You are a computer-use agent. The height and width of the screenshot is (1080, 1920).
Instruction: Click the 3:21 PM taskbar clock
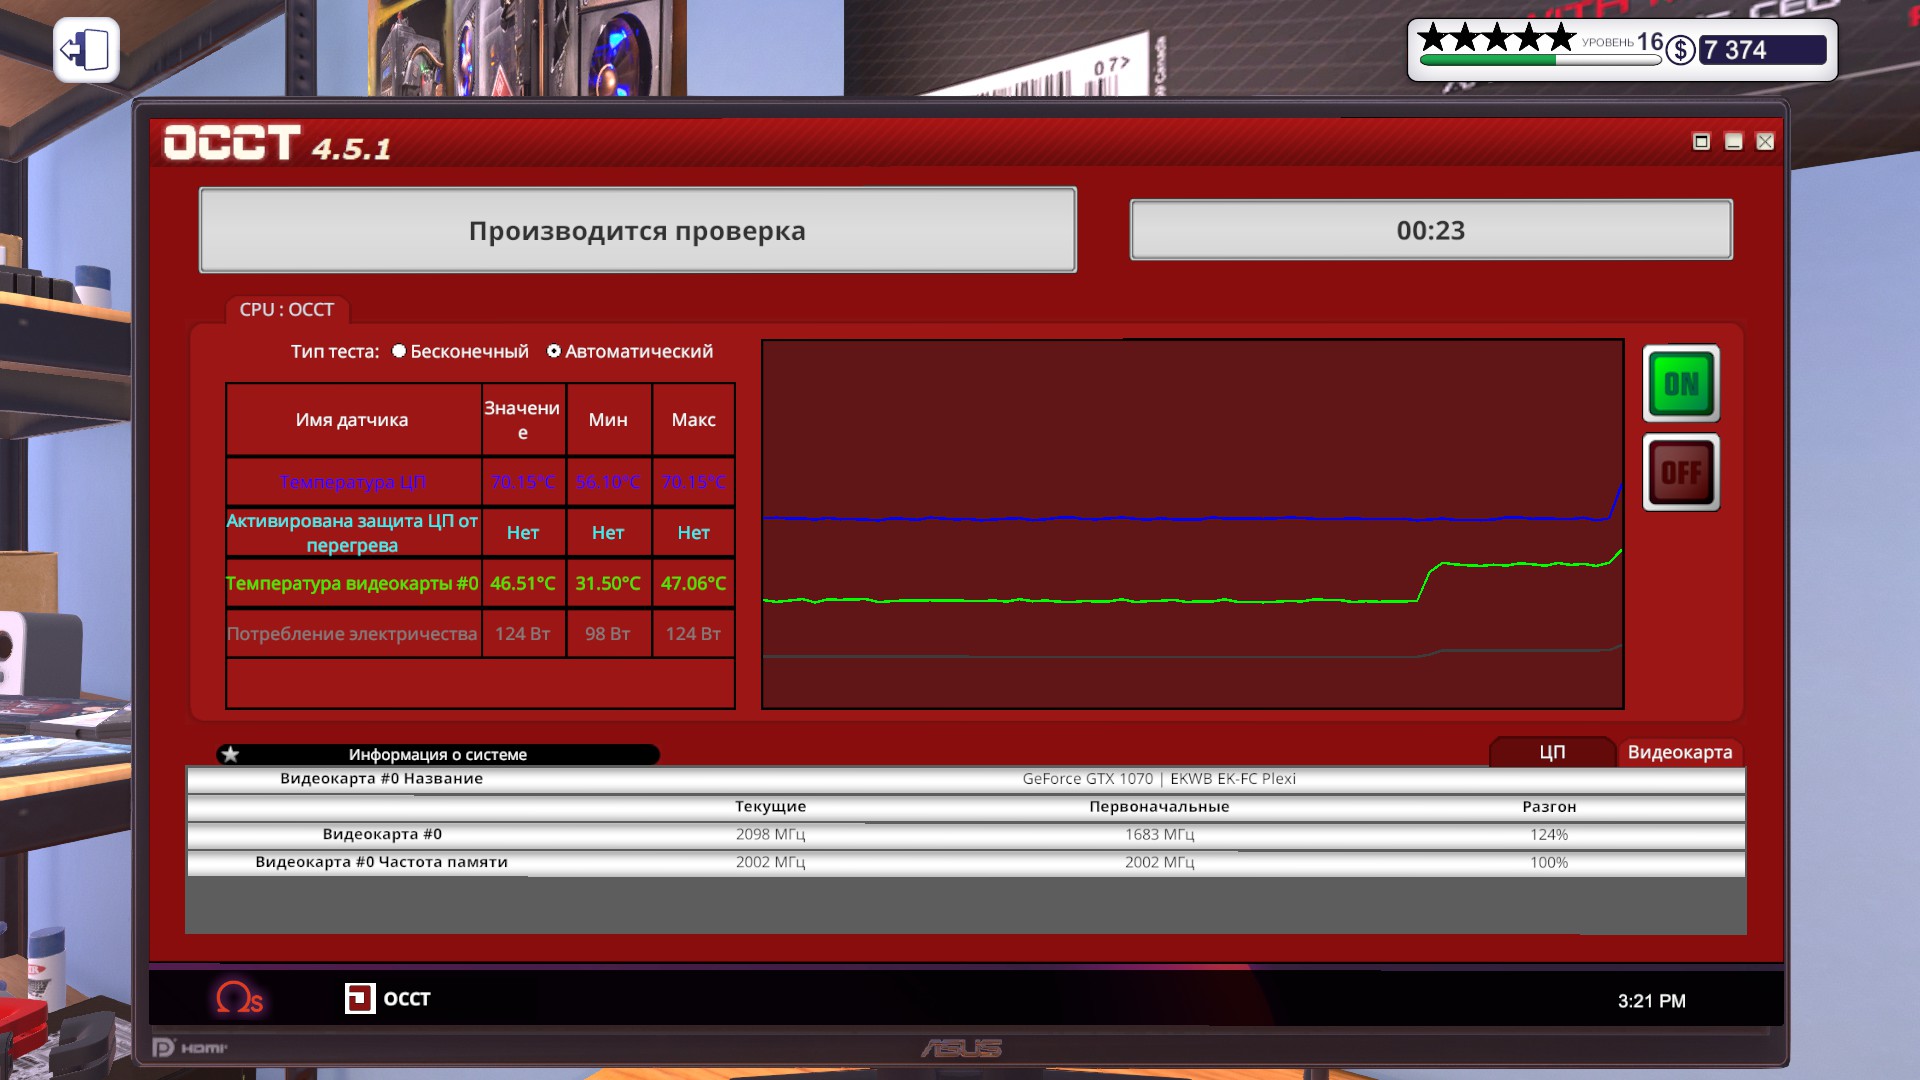pos(1651,1001)
